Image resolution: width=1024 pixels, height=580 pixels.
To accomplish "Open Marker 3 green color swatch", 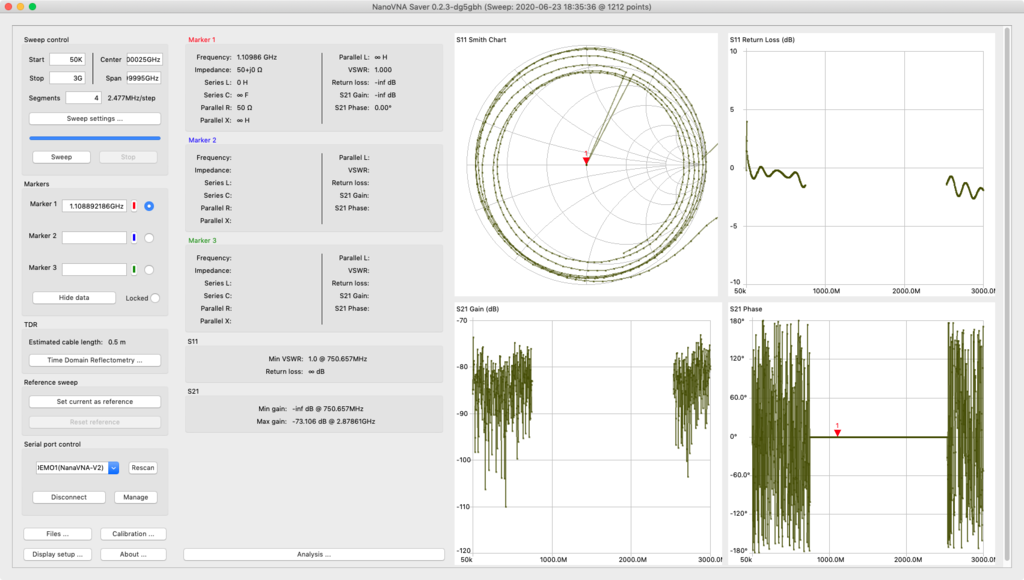I will pyautogui.click(x=134, y=270).
